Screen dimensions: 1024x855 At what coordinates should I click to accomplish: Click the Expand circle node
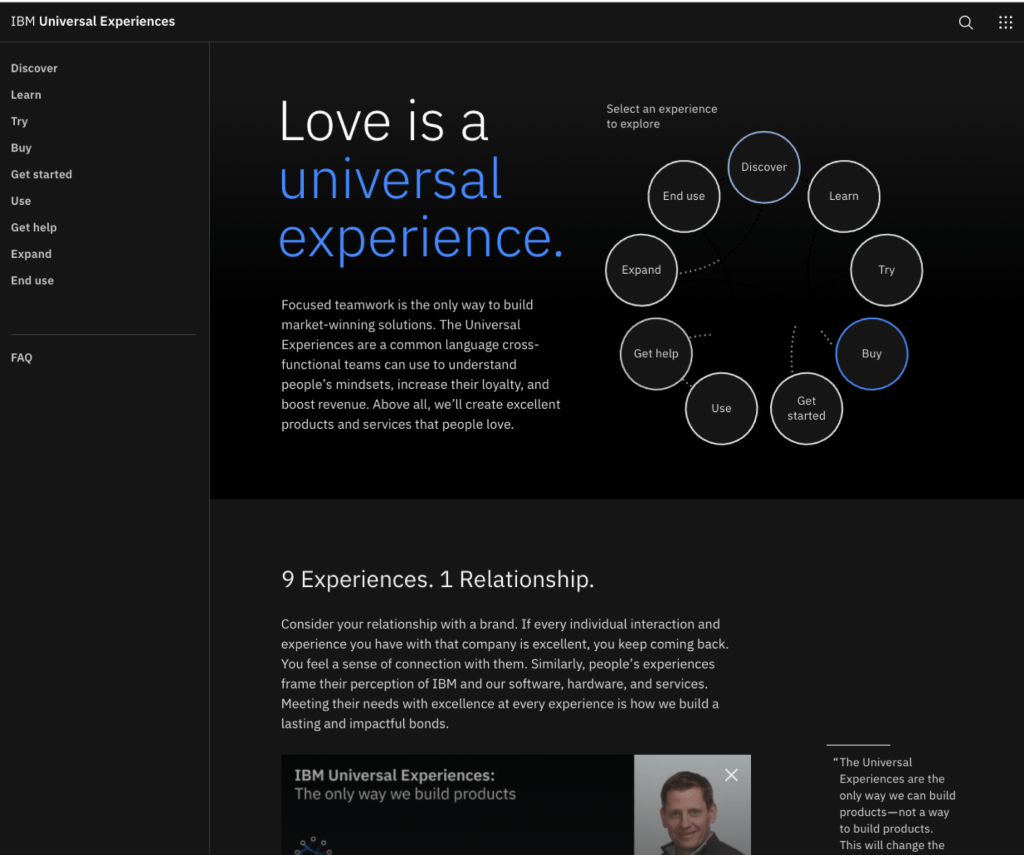click(641, 270)
